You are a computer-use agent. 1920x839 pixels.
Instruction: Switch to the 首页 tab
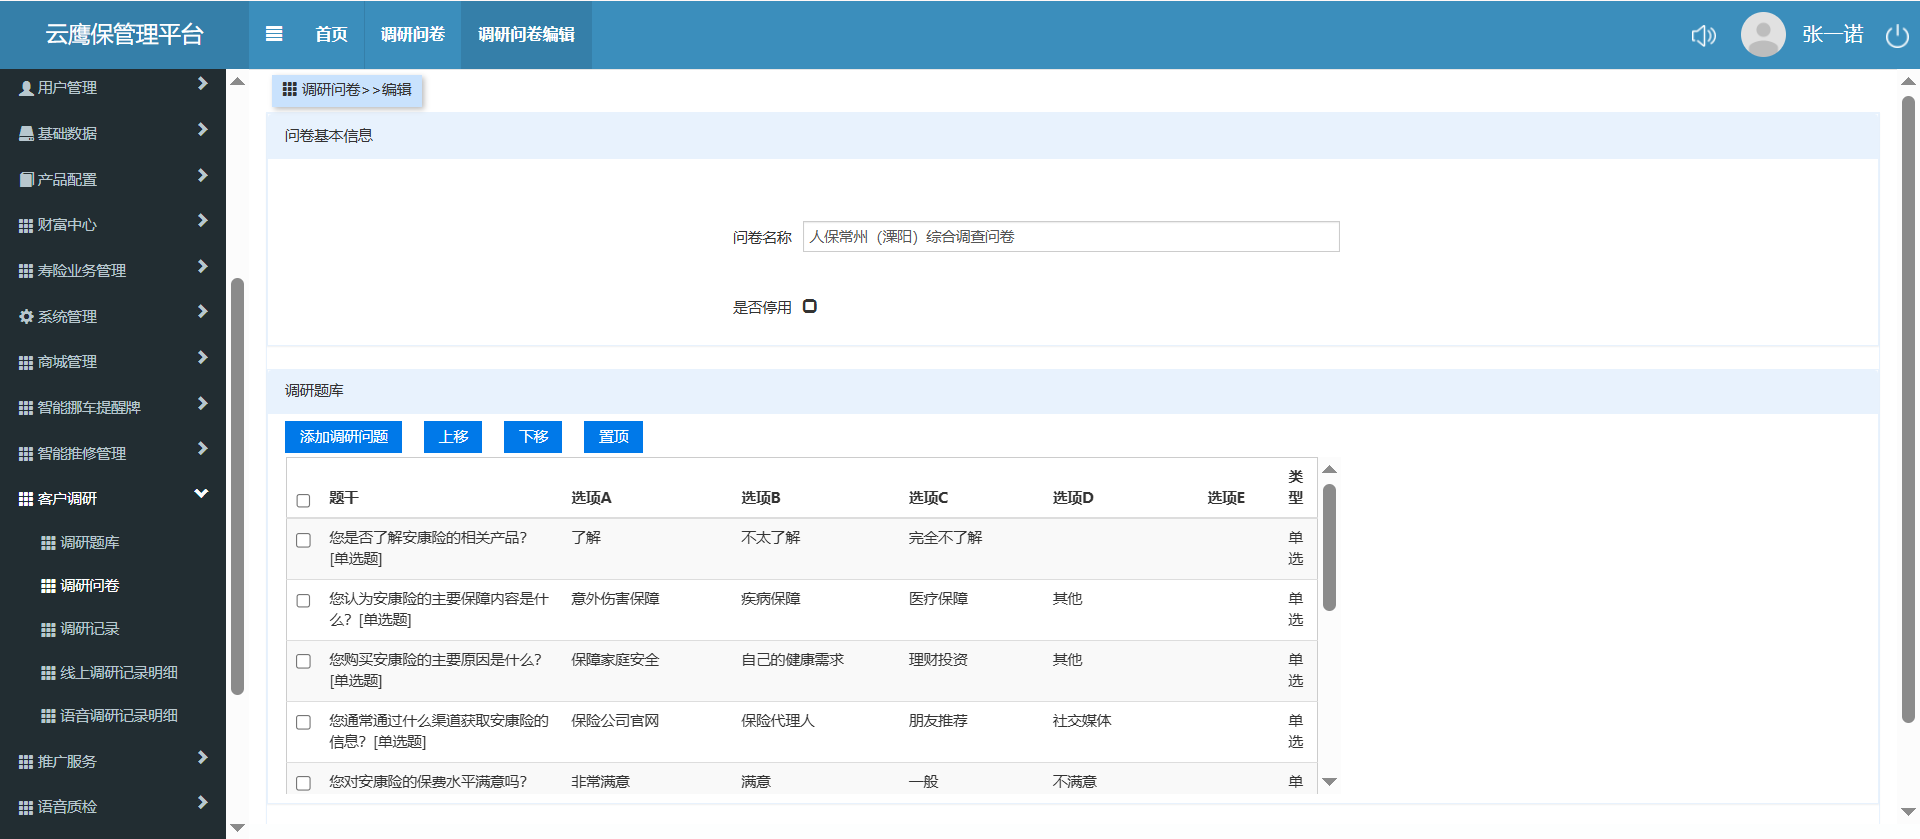click(x=331, y=34)
